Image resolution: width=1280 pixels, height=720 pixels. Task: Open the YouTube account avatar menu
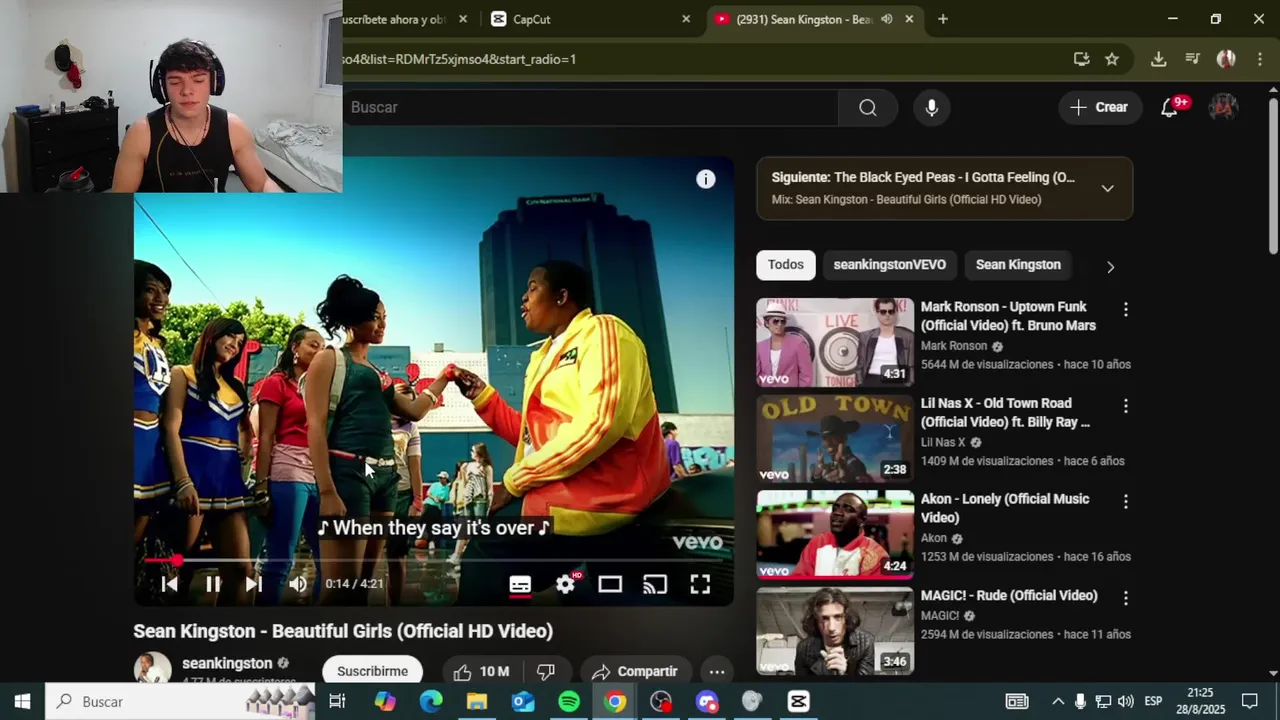1224,107
